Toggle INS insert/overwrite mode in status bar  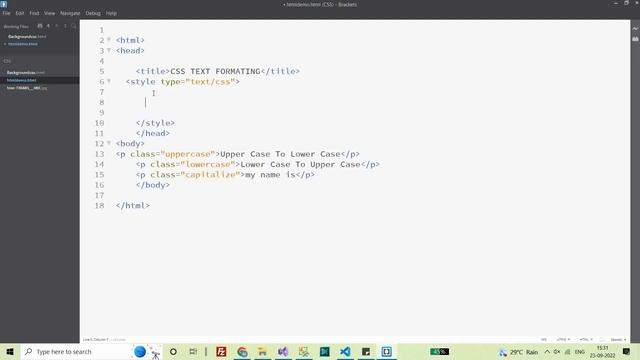[x=544, y=340]
